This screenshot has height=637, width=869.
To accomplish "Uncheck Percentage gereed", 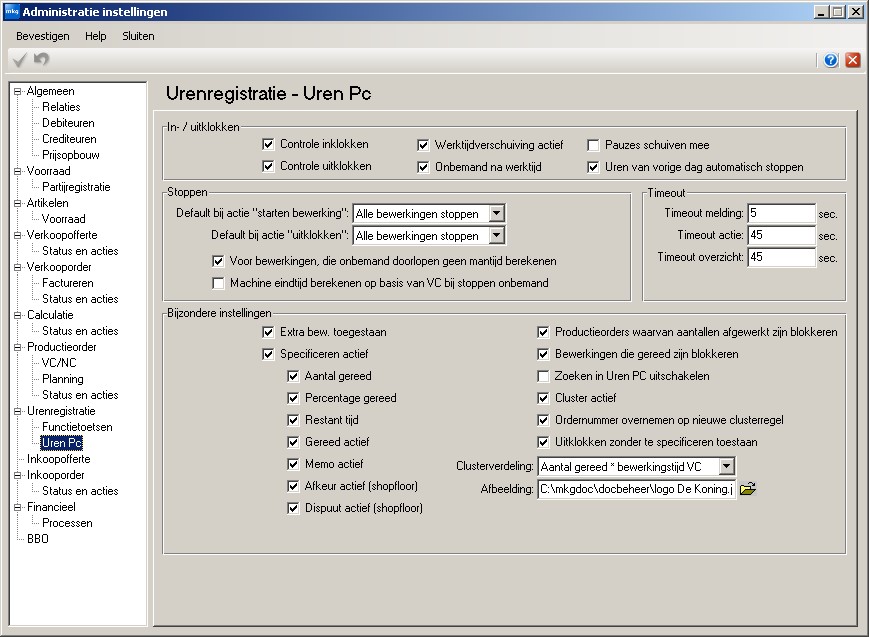I will (293, 398).
